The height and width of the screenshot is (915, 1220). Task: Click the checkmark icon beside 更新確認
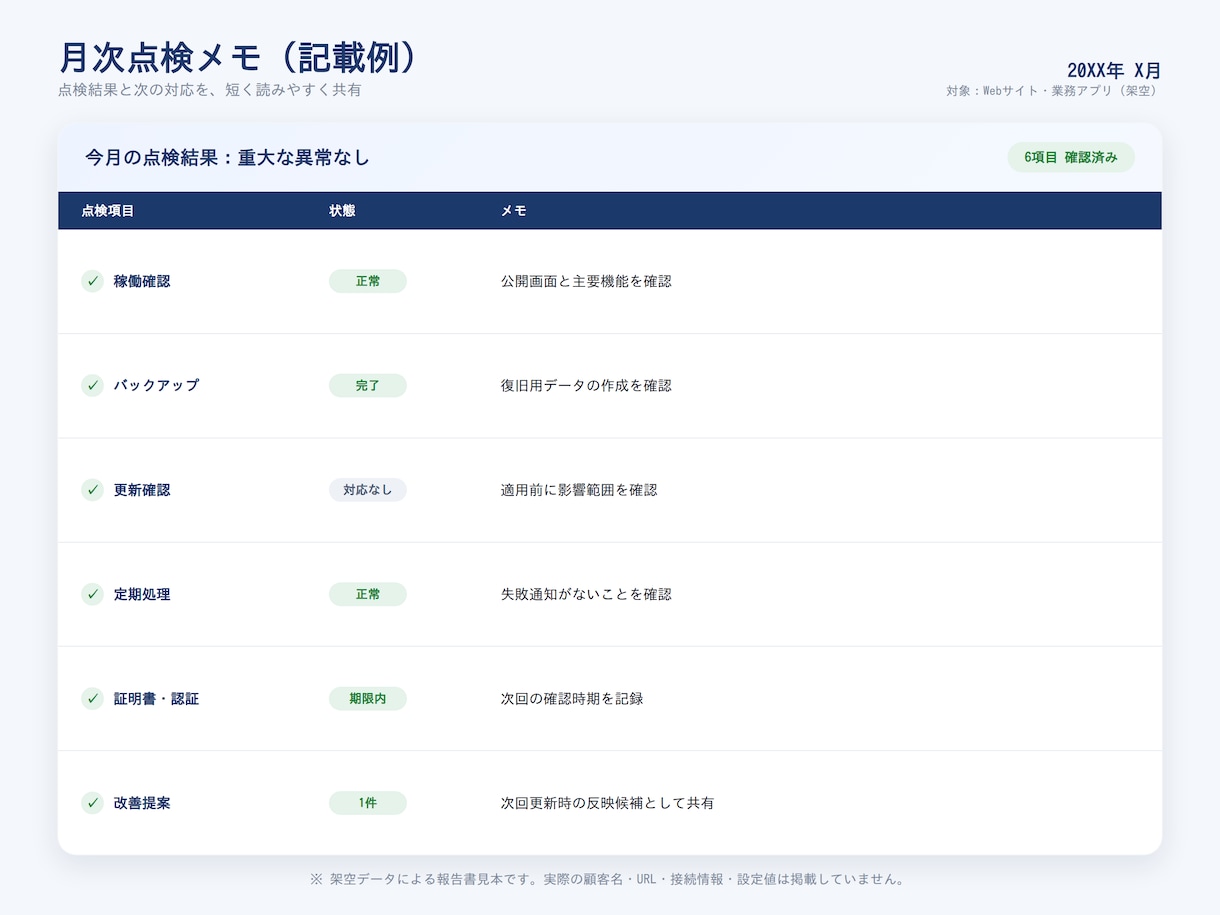[x=93, y=490]
